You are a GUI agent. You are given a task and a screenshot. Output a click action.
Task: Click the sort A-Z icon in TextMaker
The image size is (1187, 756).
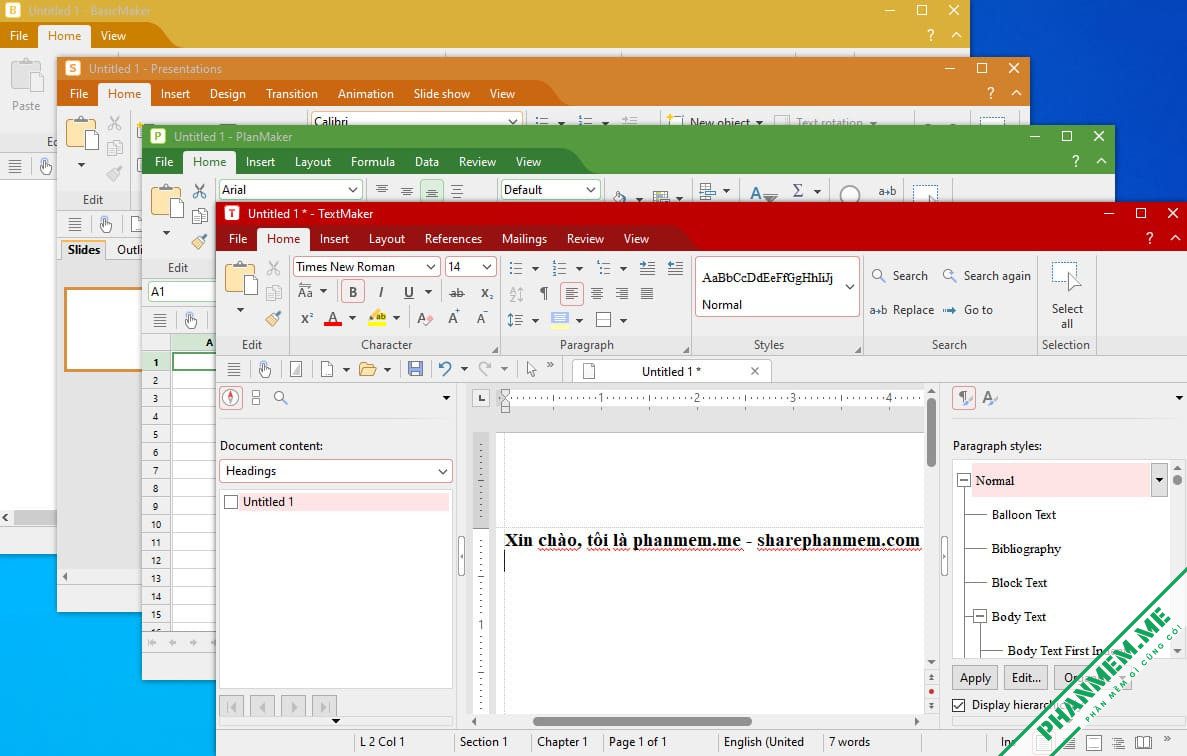point(516,294)
